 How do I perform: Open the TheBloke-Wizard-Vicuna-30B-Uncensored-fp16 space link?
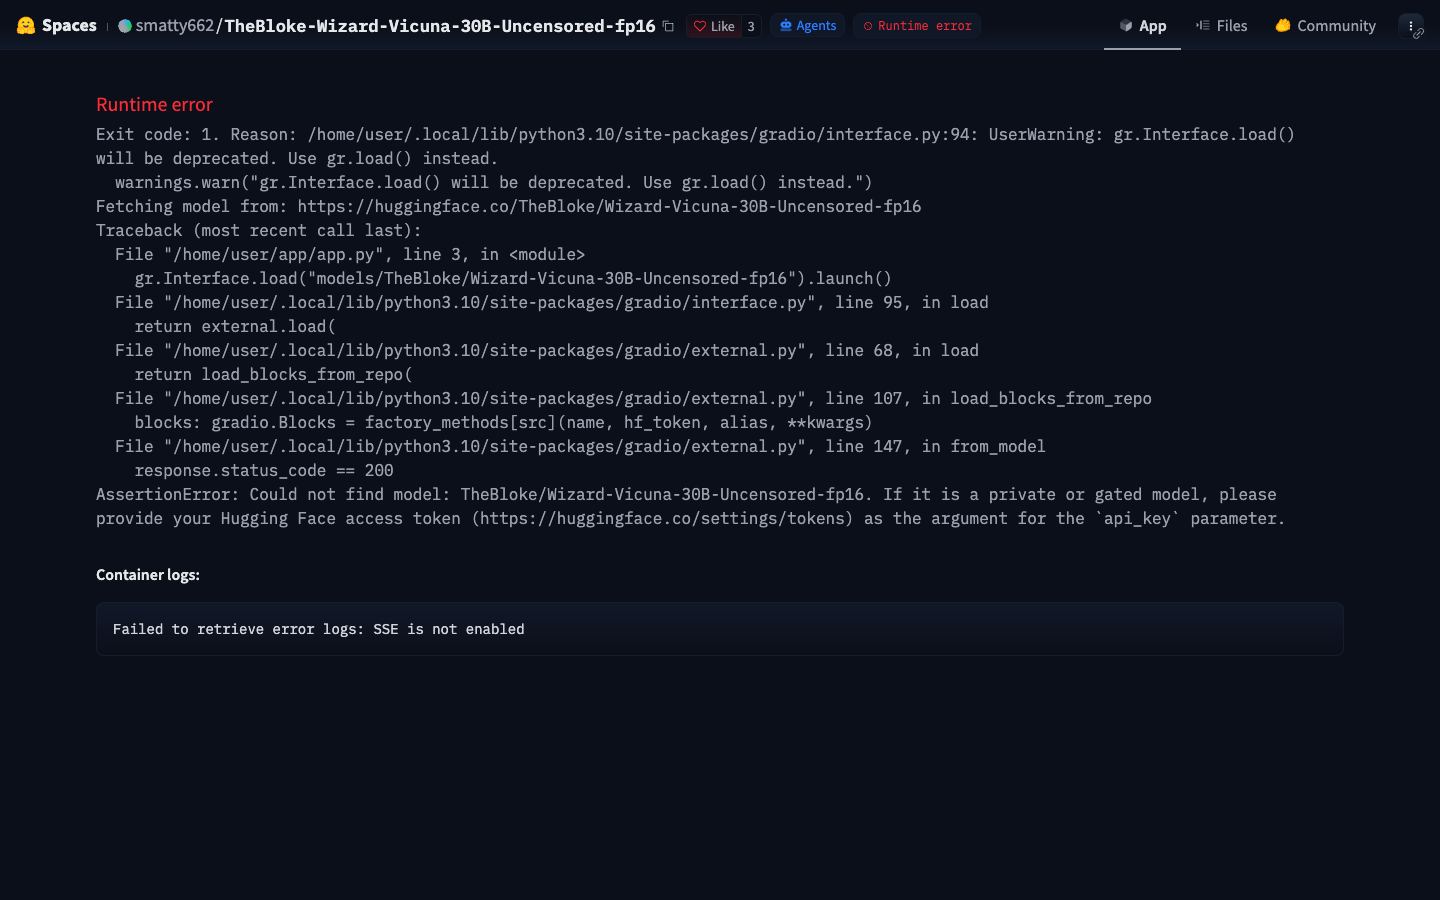coord(440,26)
